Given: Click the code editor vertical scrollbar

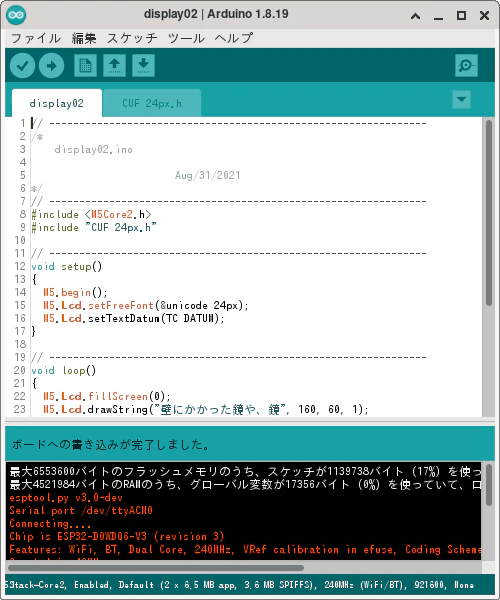Looking at the screenshot, I should [489, 213].
